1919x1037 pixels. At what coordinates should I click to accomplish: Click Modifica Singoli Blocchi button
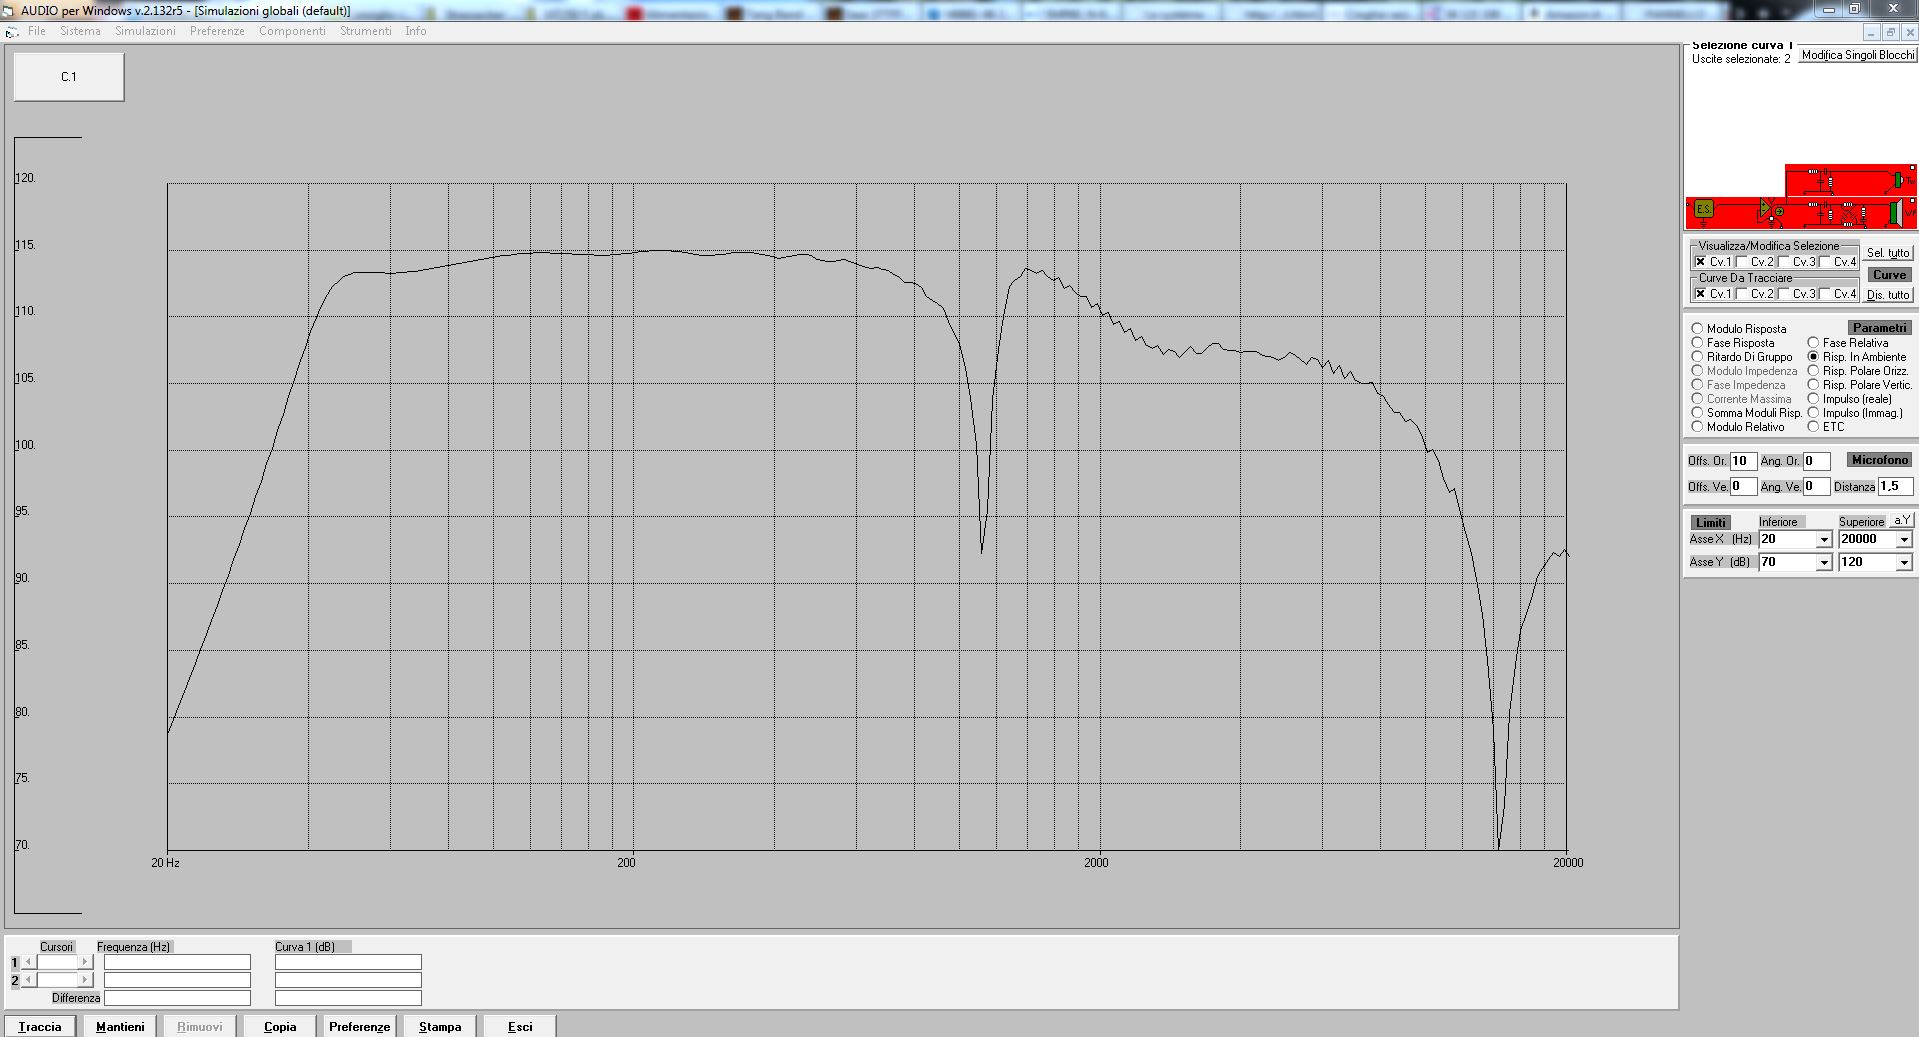pyautogui.click(x=1857, y=55)
